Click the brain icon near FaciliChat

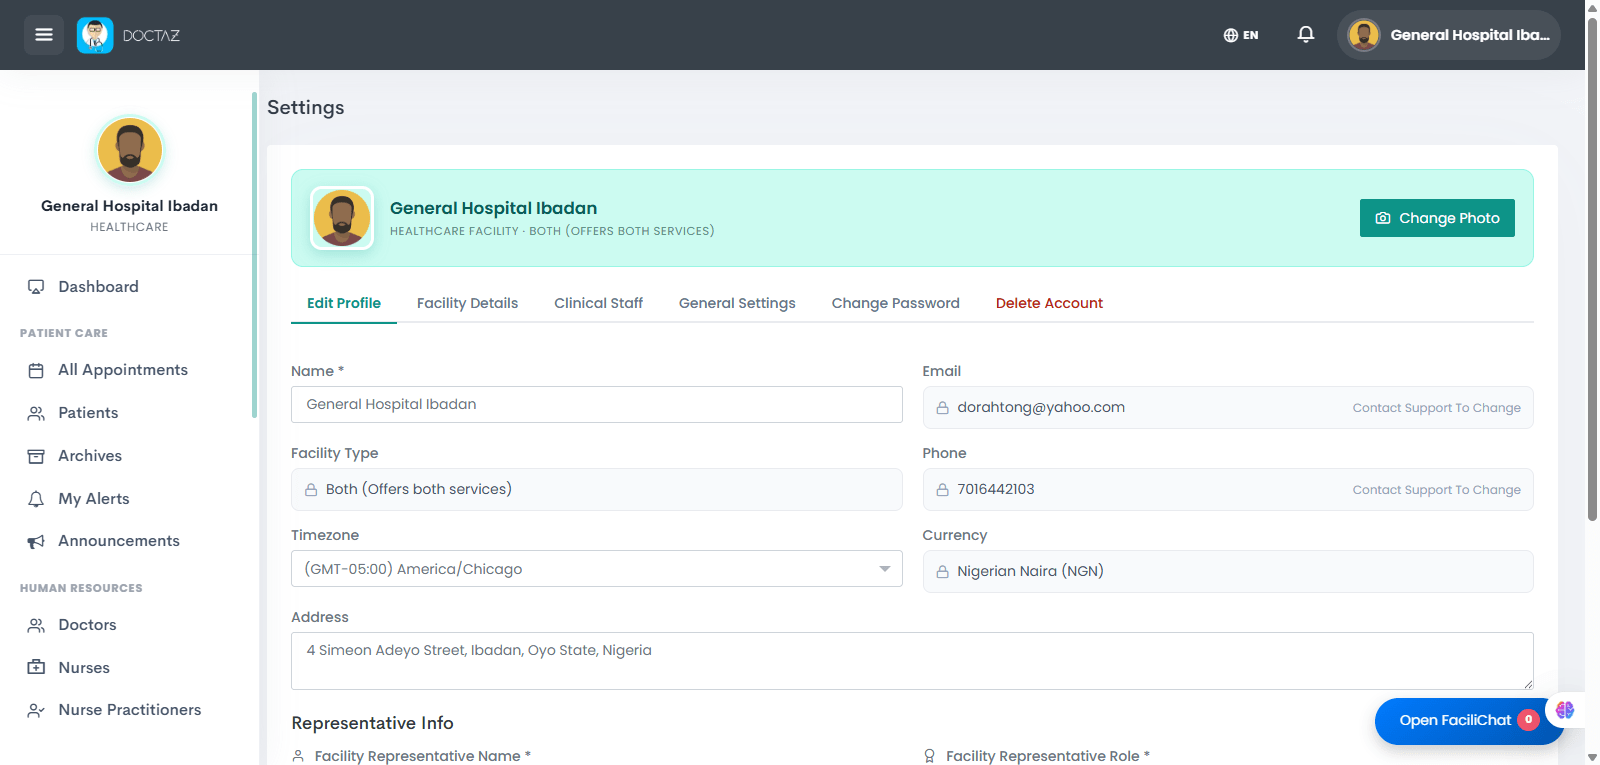(x=1565, y=710)
